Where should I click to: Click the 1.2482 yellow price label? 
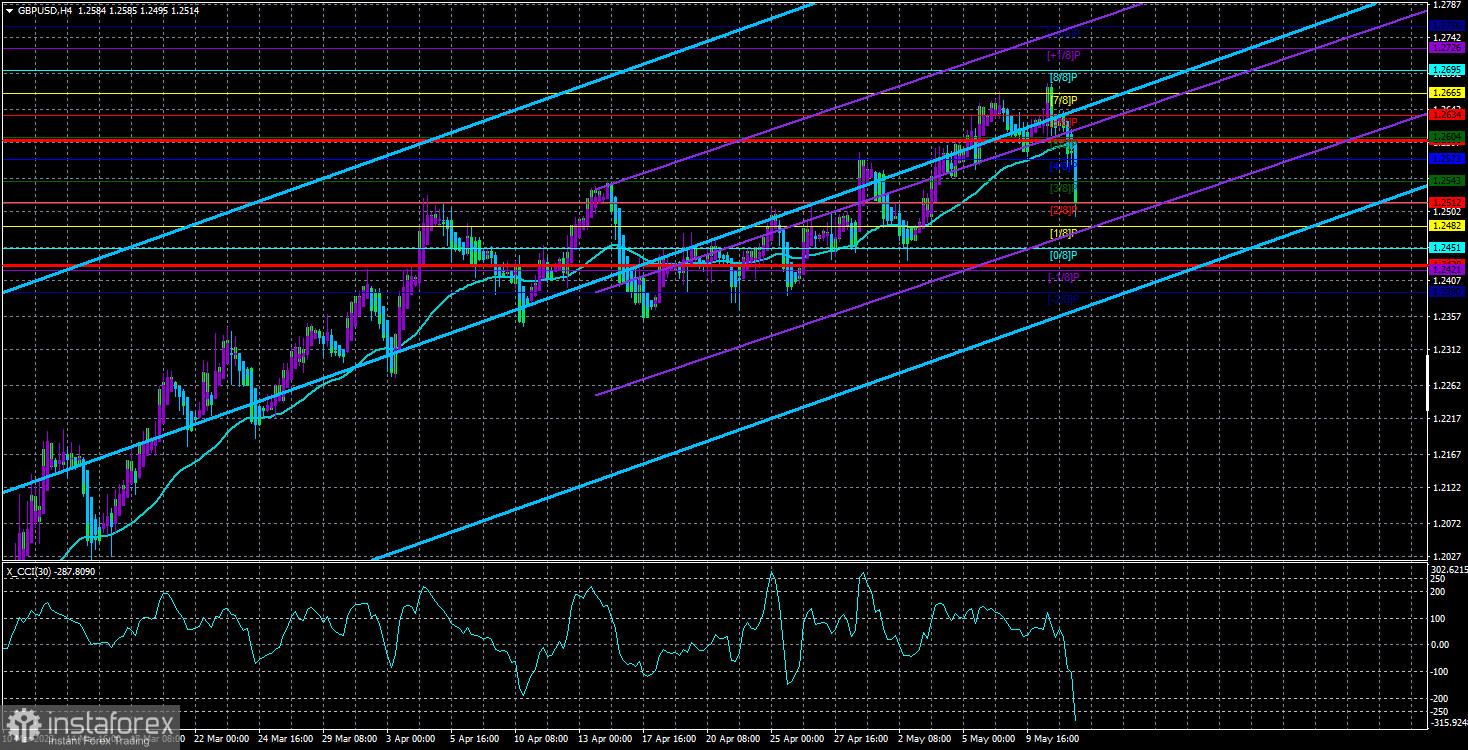1448,226
